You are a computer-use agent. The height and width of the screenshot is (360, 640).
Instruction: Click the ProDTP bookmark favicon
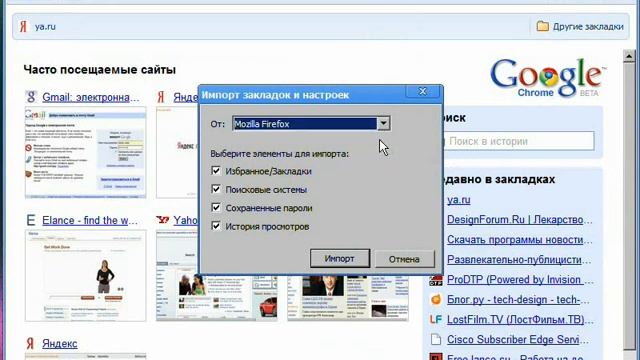coord(436,280)
